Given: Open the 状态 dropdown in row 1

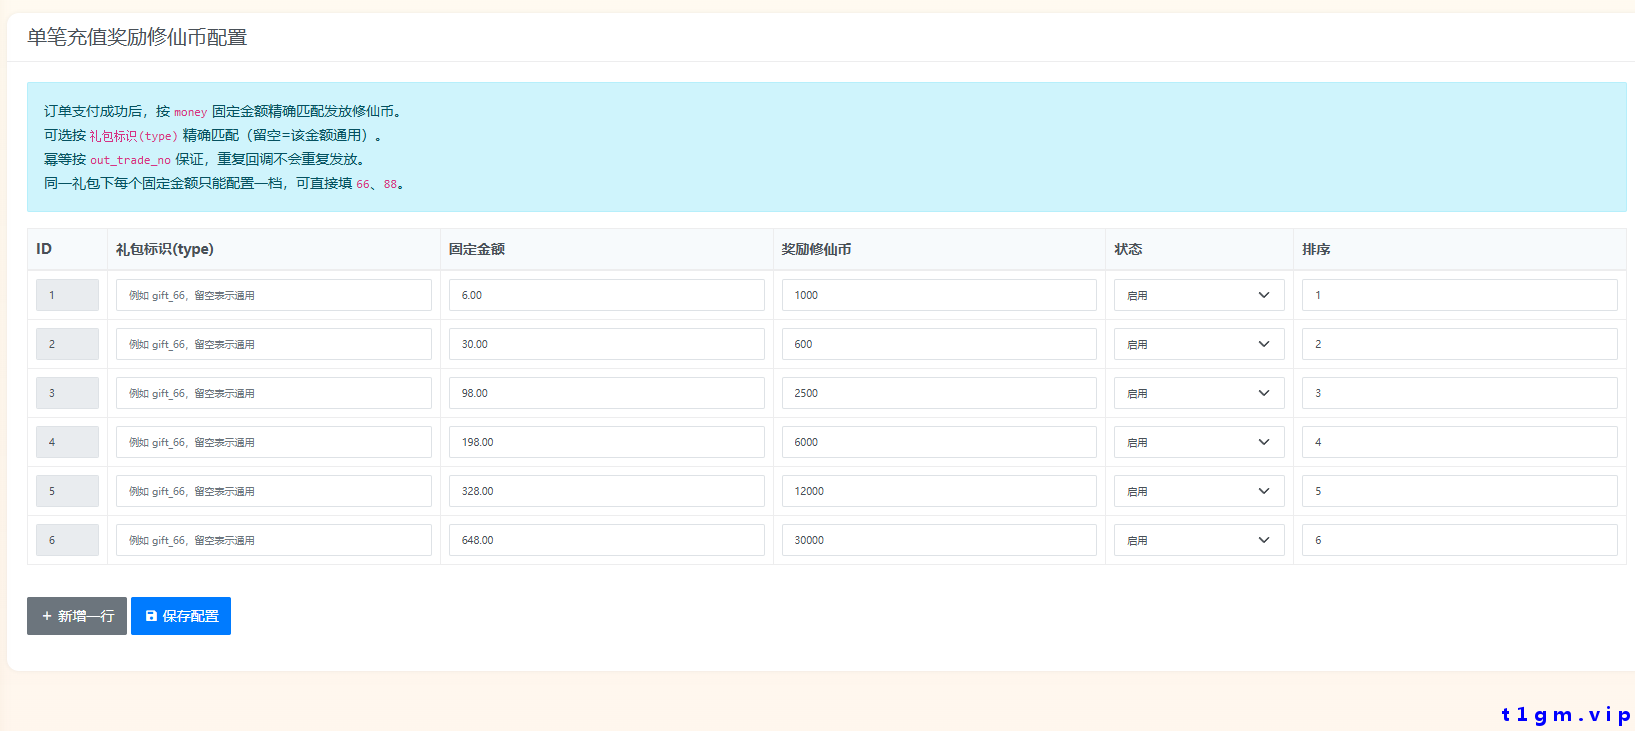Looking at the screenshot, I should (x=1199, y=295).
